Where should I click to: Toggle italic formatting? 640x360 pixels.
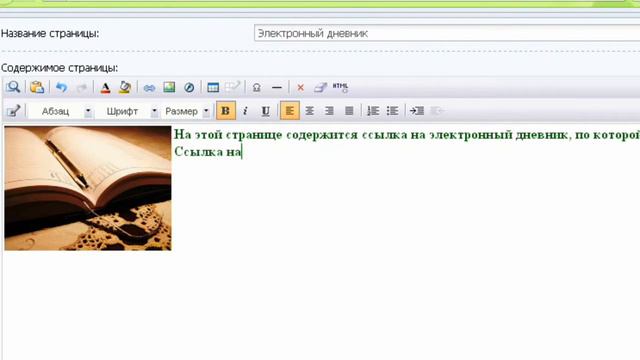coord(245,111)
